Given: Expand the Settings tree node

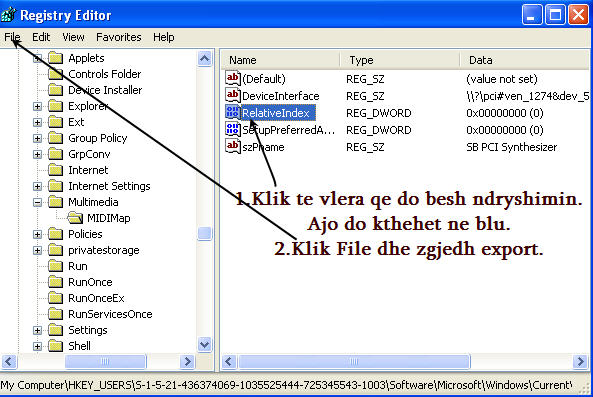Looking at the screenshot, I should point(37,330).
